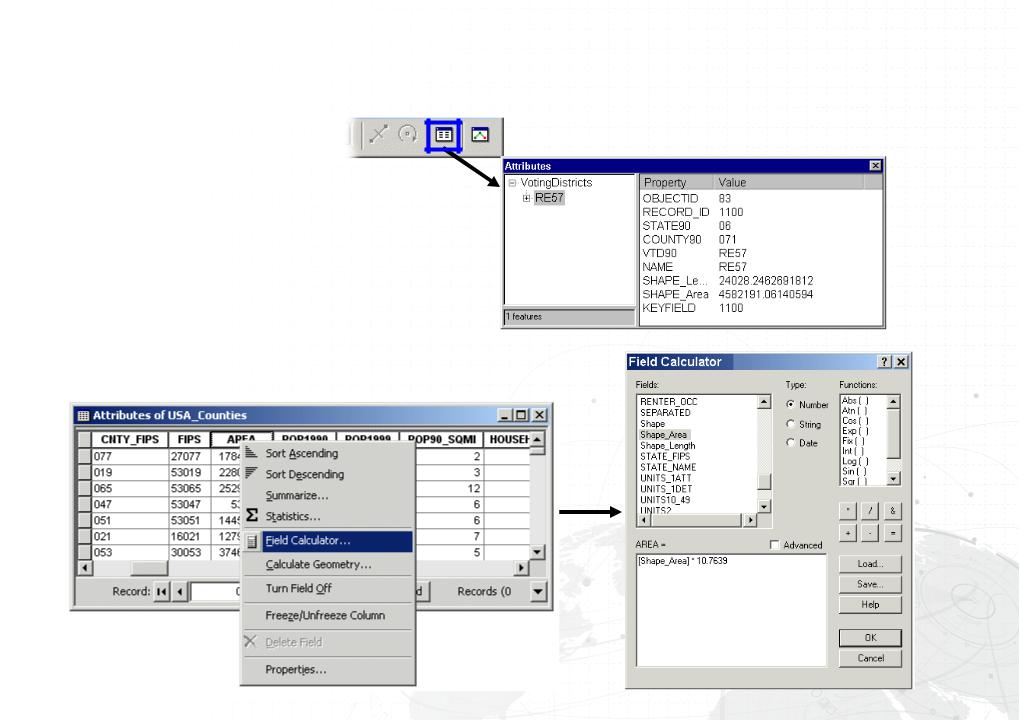
Task: Choose the split/crossed-lines tool in the toolbar
Action: (378, 134)
